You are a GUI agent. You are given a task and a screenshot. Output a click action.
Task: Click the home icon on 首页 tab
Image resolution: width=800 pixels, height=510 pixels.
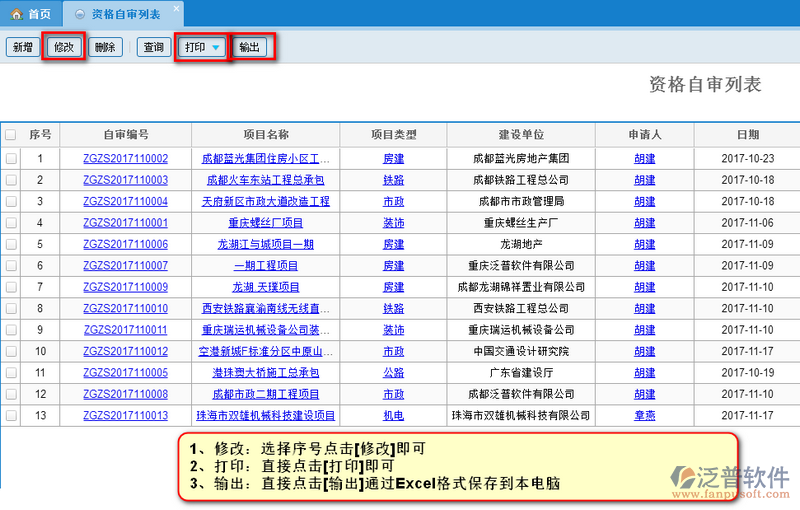click(x=16, y=14)
